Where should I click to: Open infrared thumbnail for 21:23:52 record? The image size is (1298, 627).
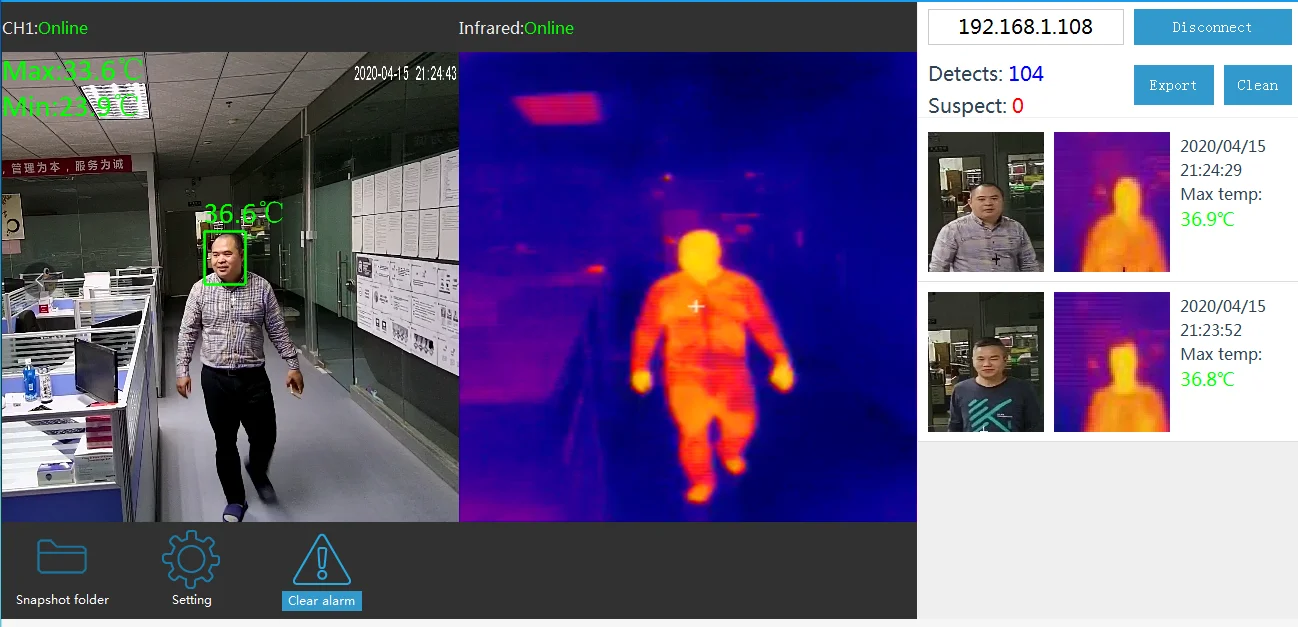(1112, 362)
